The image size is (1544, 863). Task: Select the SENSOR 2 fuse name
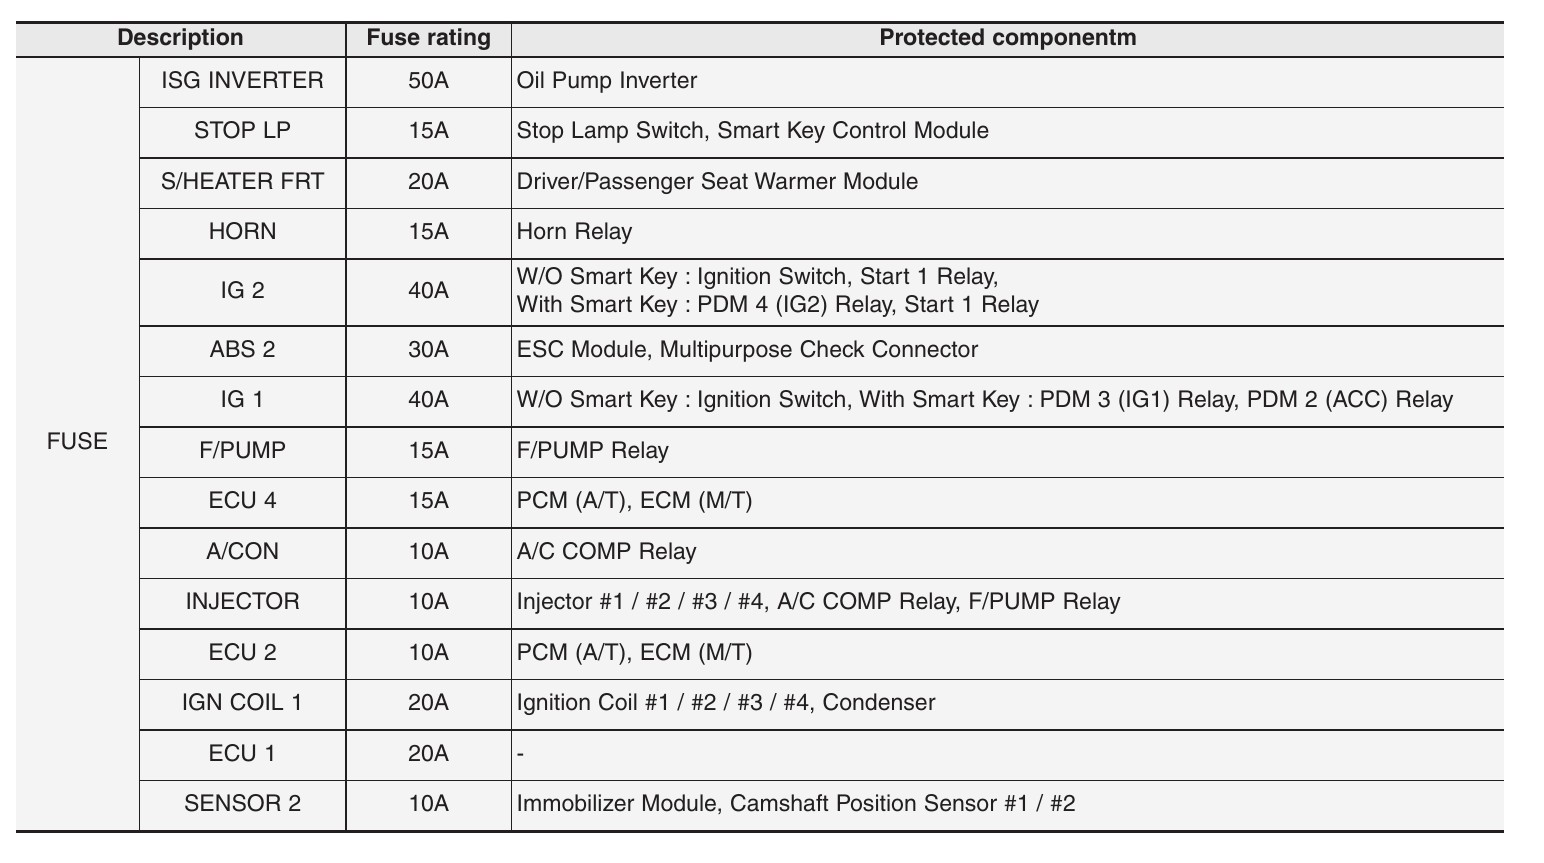click(x=243, y=804)
